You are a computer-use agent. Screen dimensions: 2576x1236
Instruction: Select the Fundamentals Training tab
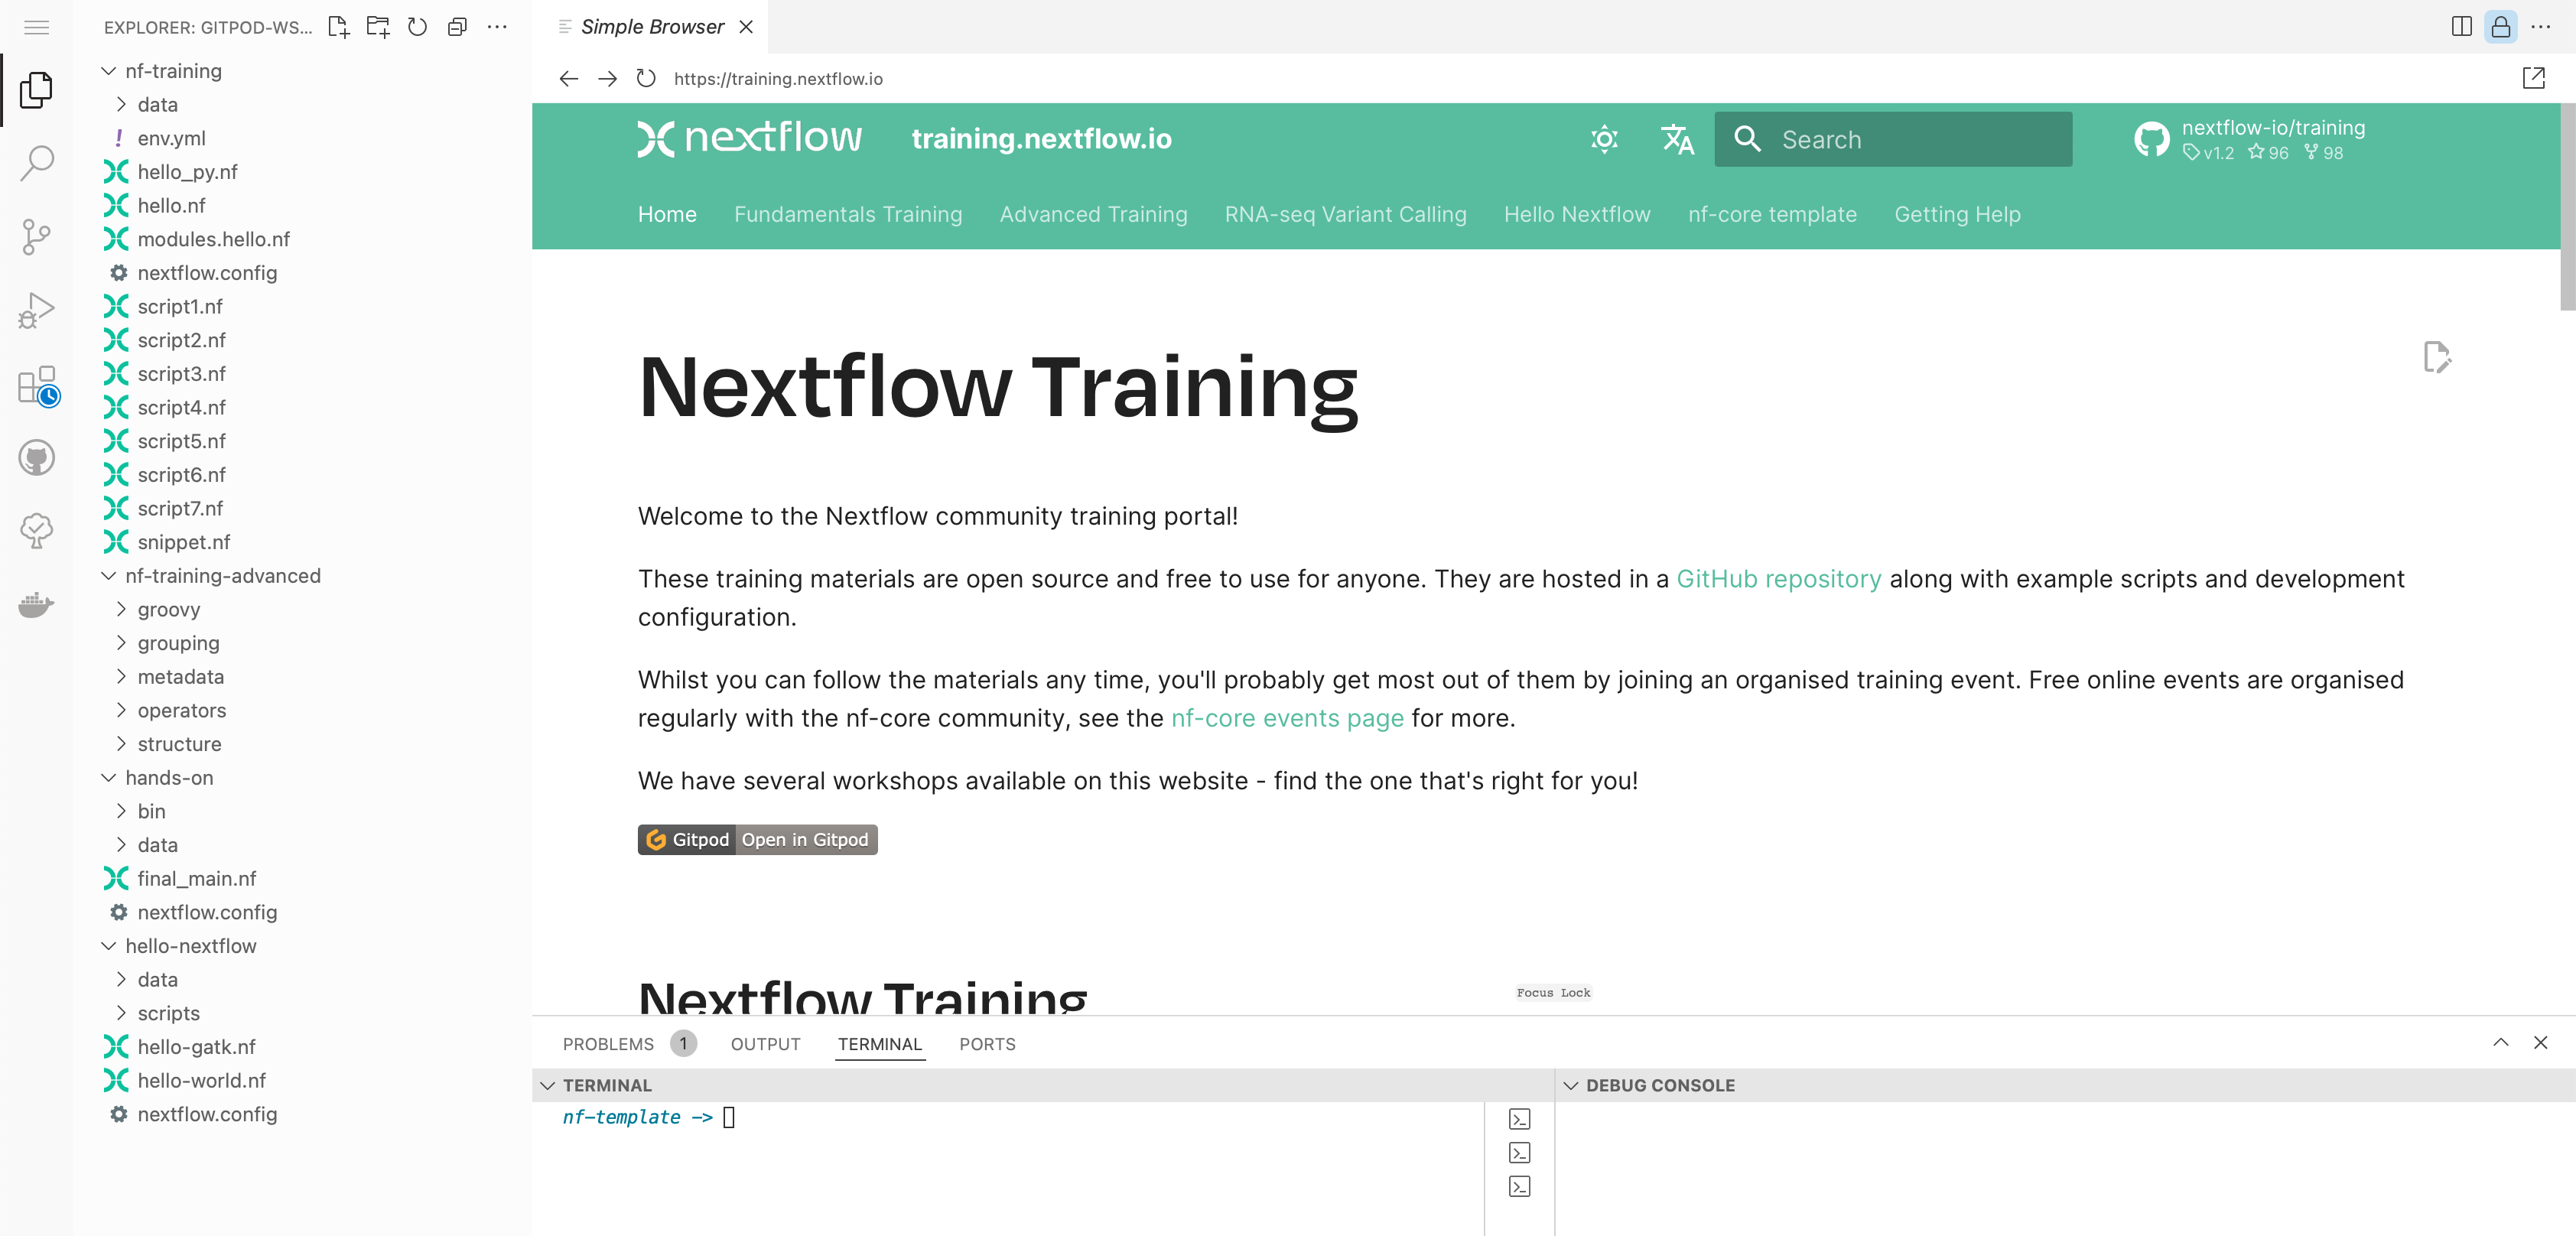847,213
